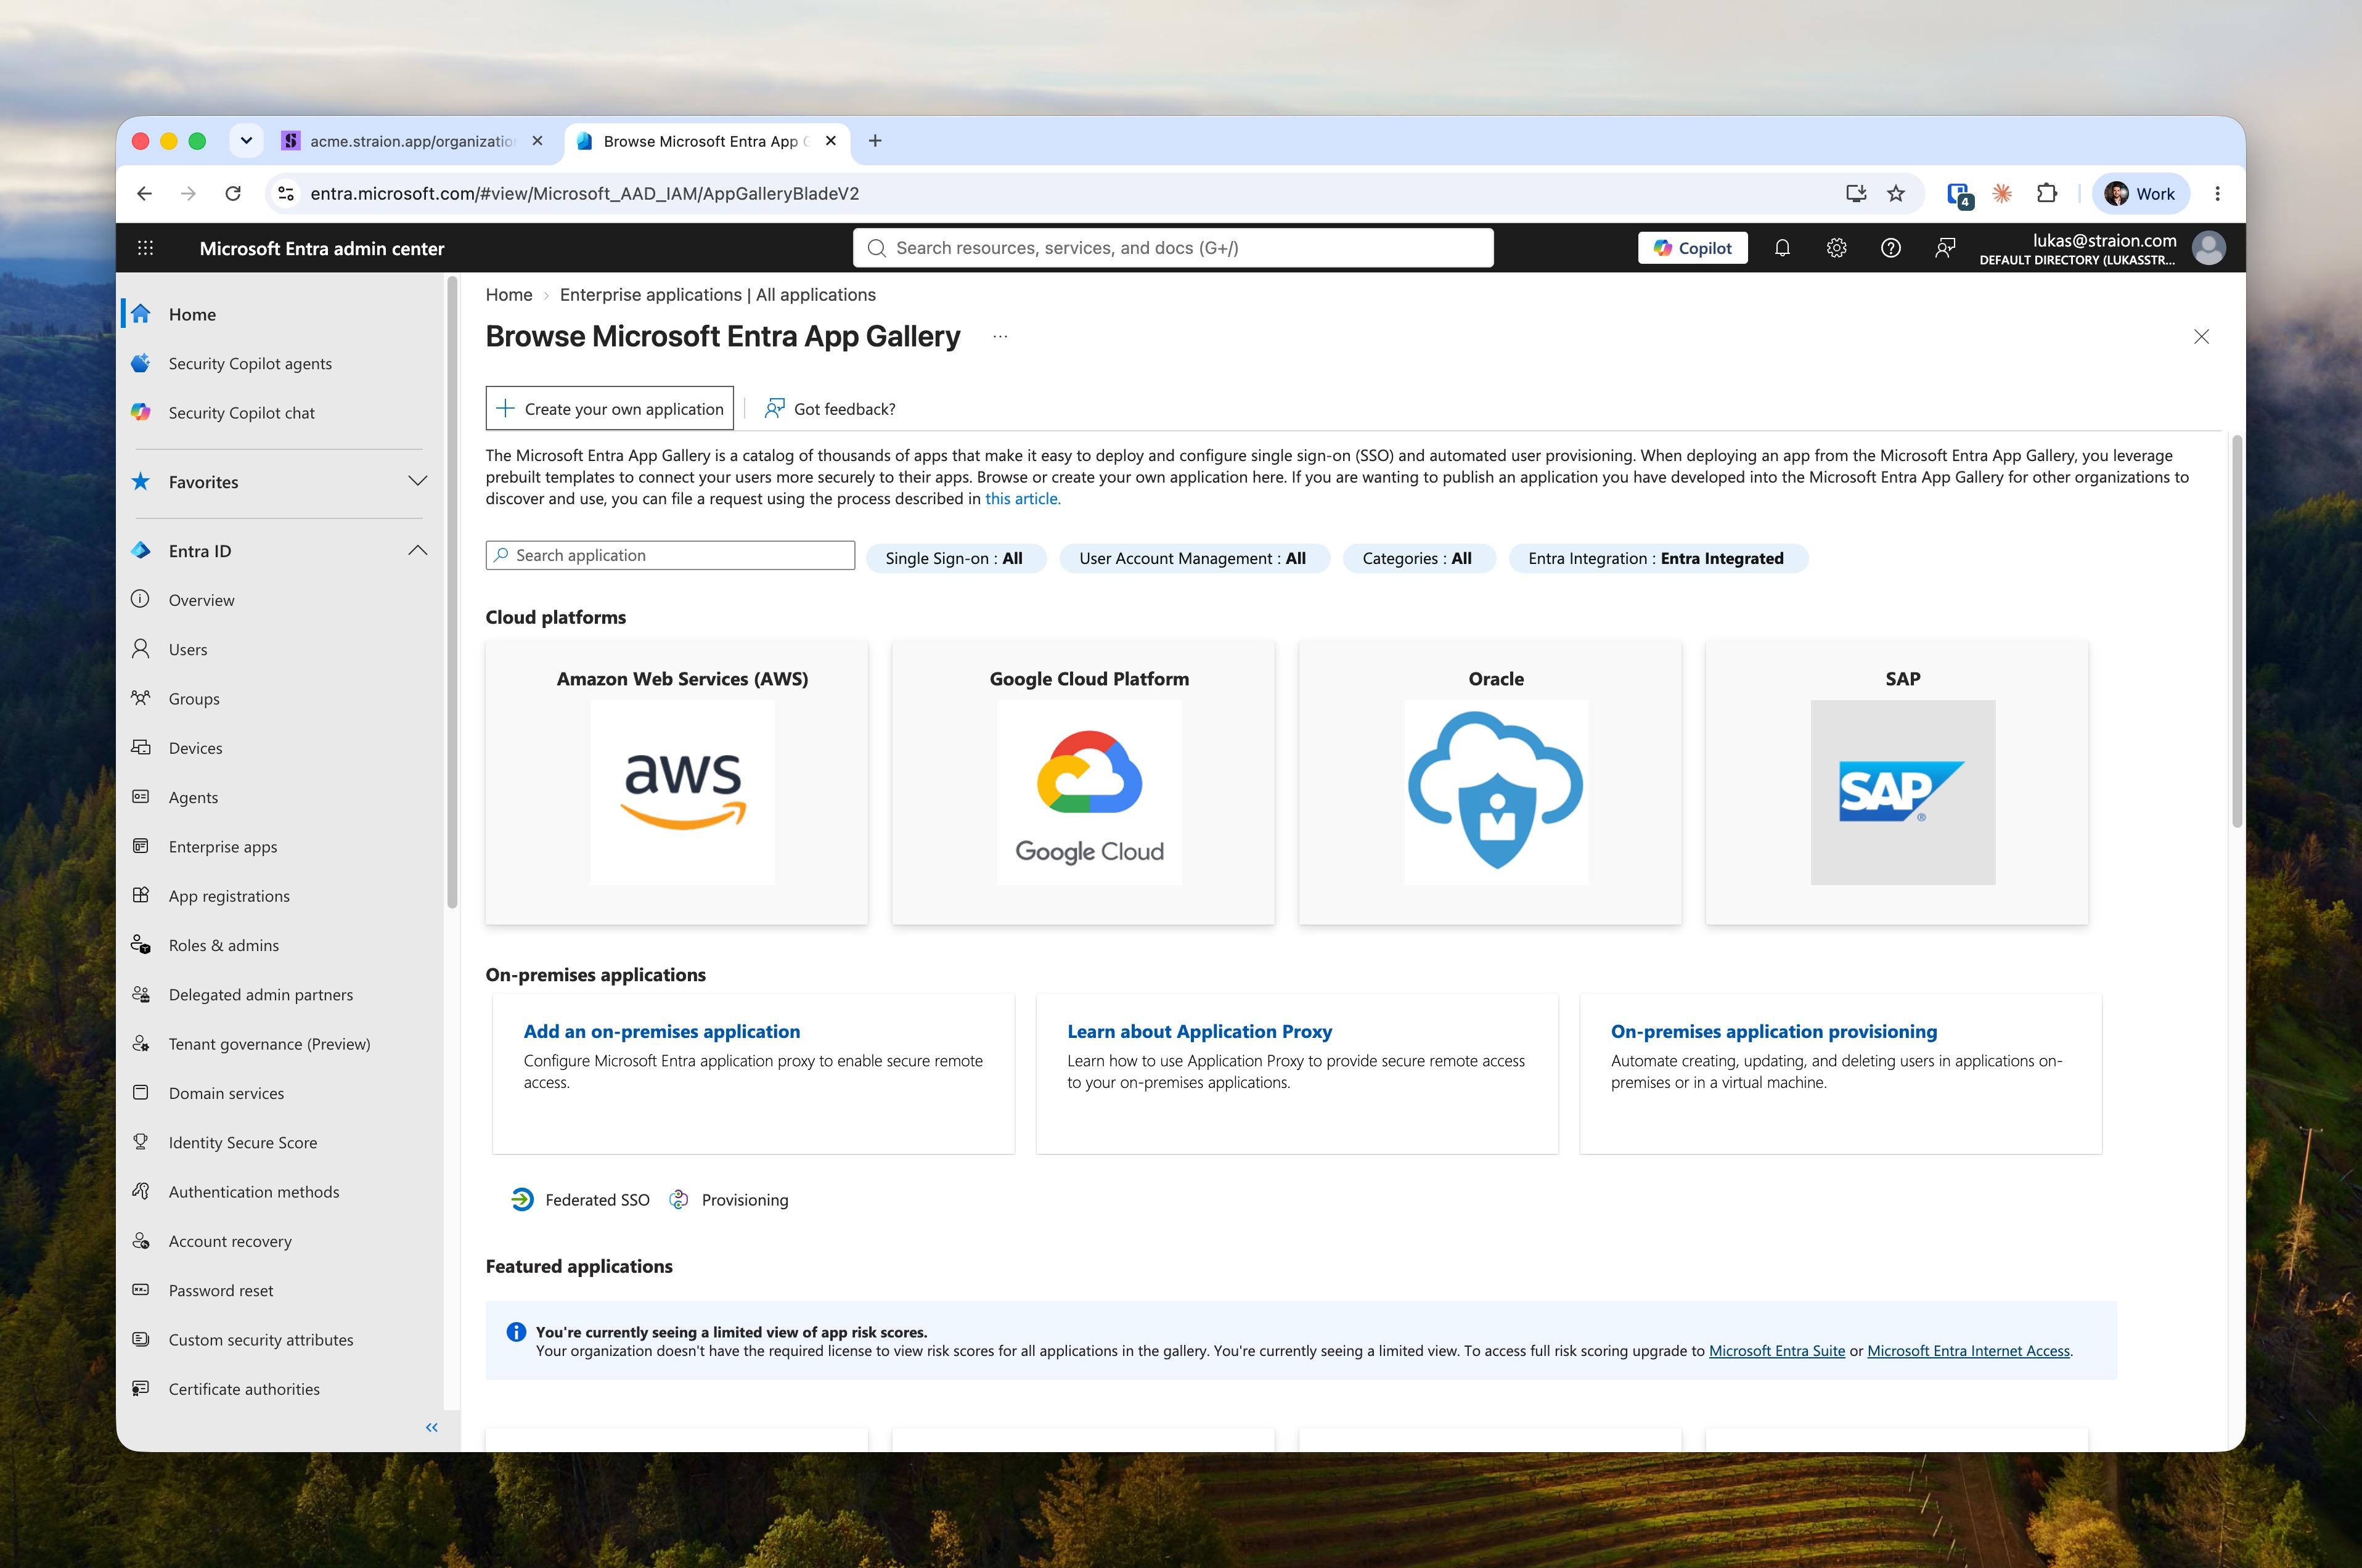Go to Enterprise applications breadcrumb
The width and height of the screenshot is (2362, 1568).
717,294
